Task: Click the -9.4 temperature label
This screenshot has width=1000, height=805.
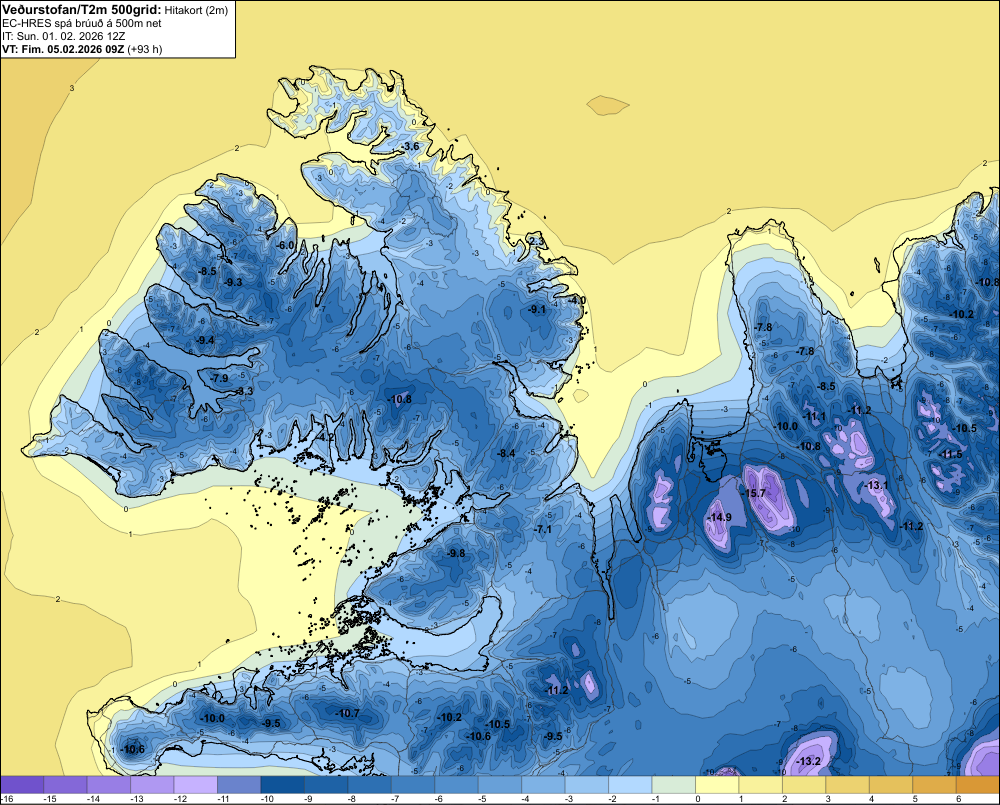Action: pos(205,341)
